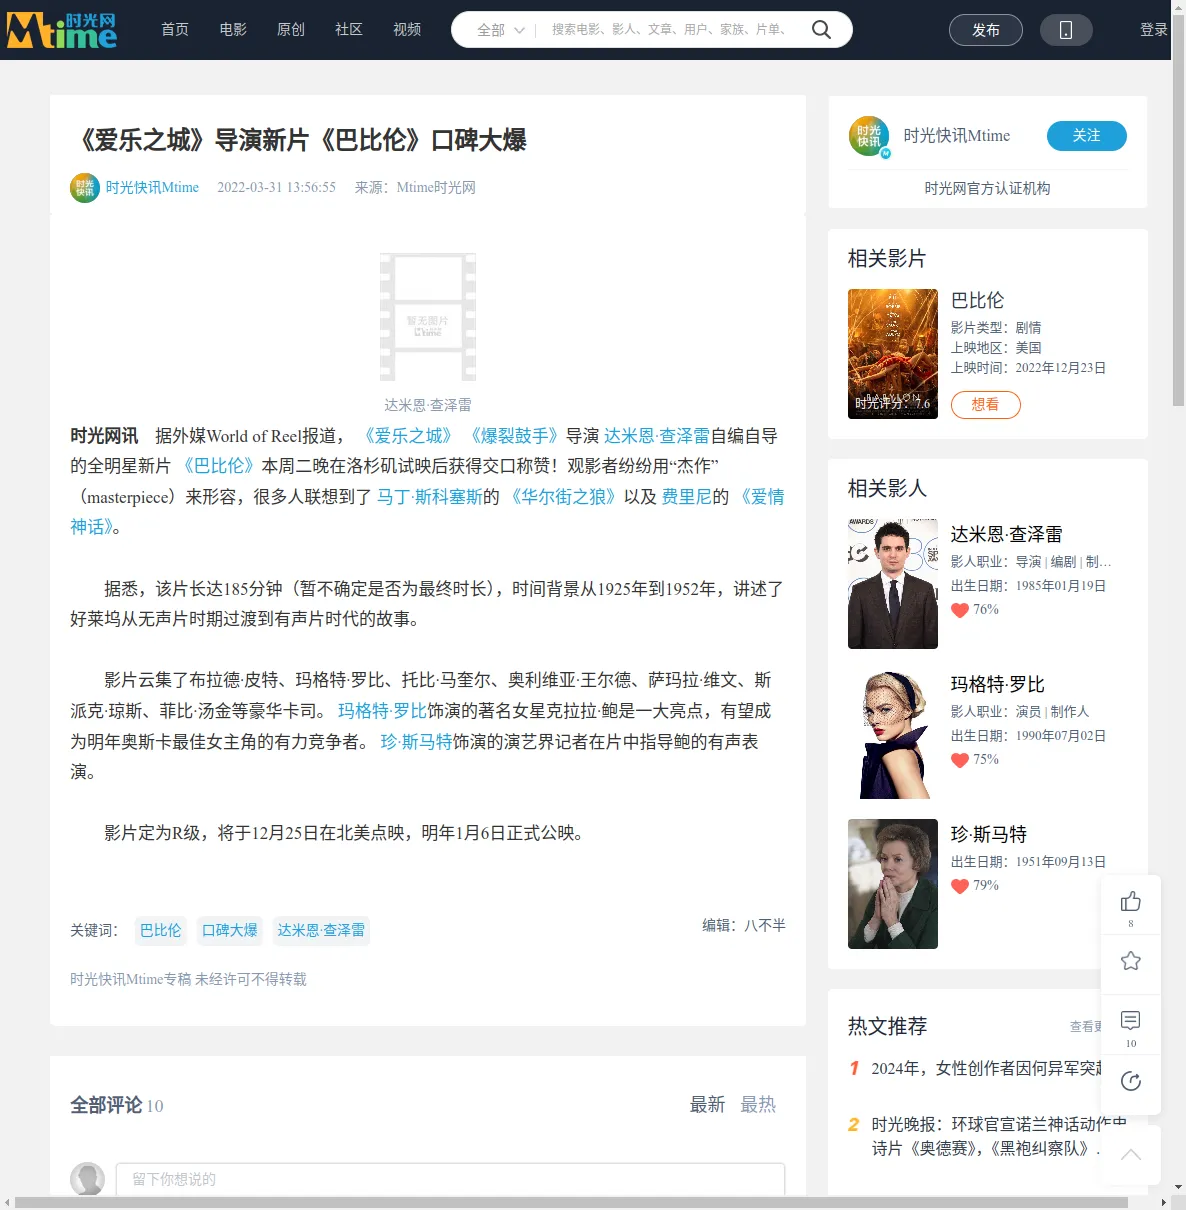This screenshot has width=1186, height=1210.
Task: Open 马丁·斯科塞斯 link
Action: [430, 497]
